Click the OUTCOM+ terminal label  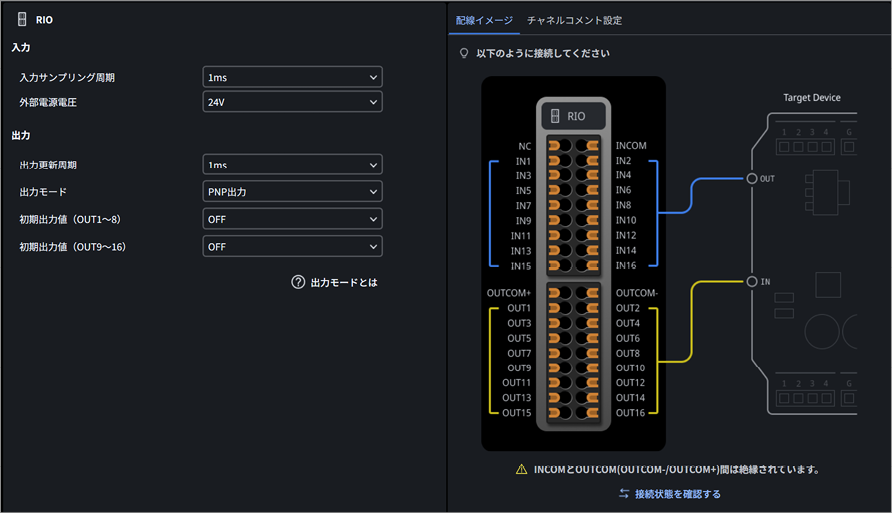509,293
